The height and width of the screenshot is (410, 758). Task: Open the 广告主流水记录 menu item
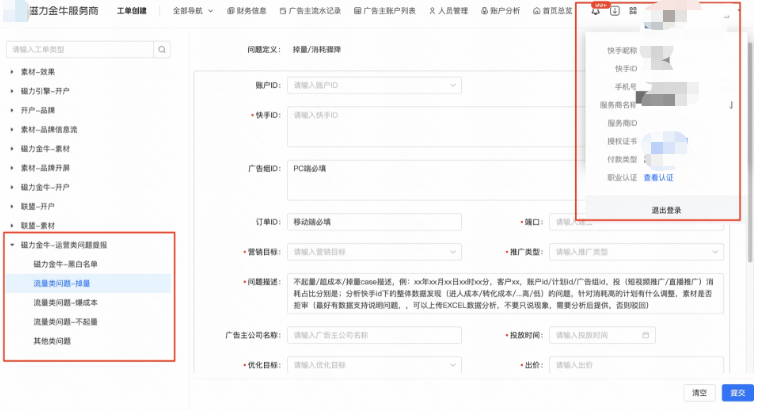click(x=310, y=11)
